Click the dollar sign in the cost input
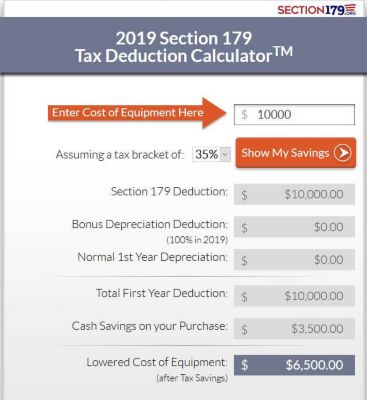 pyautogui.click(x=244, y=115)
